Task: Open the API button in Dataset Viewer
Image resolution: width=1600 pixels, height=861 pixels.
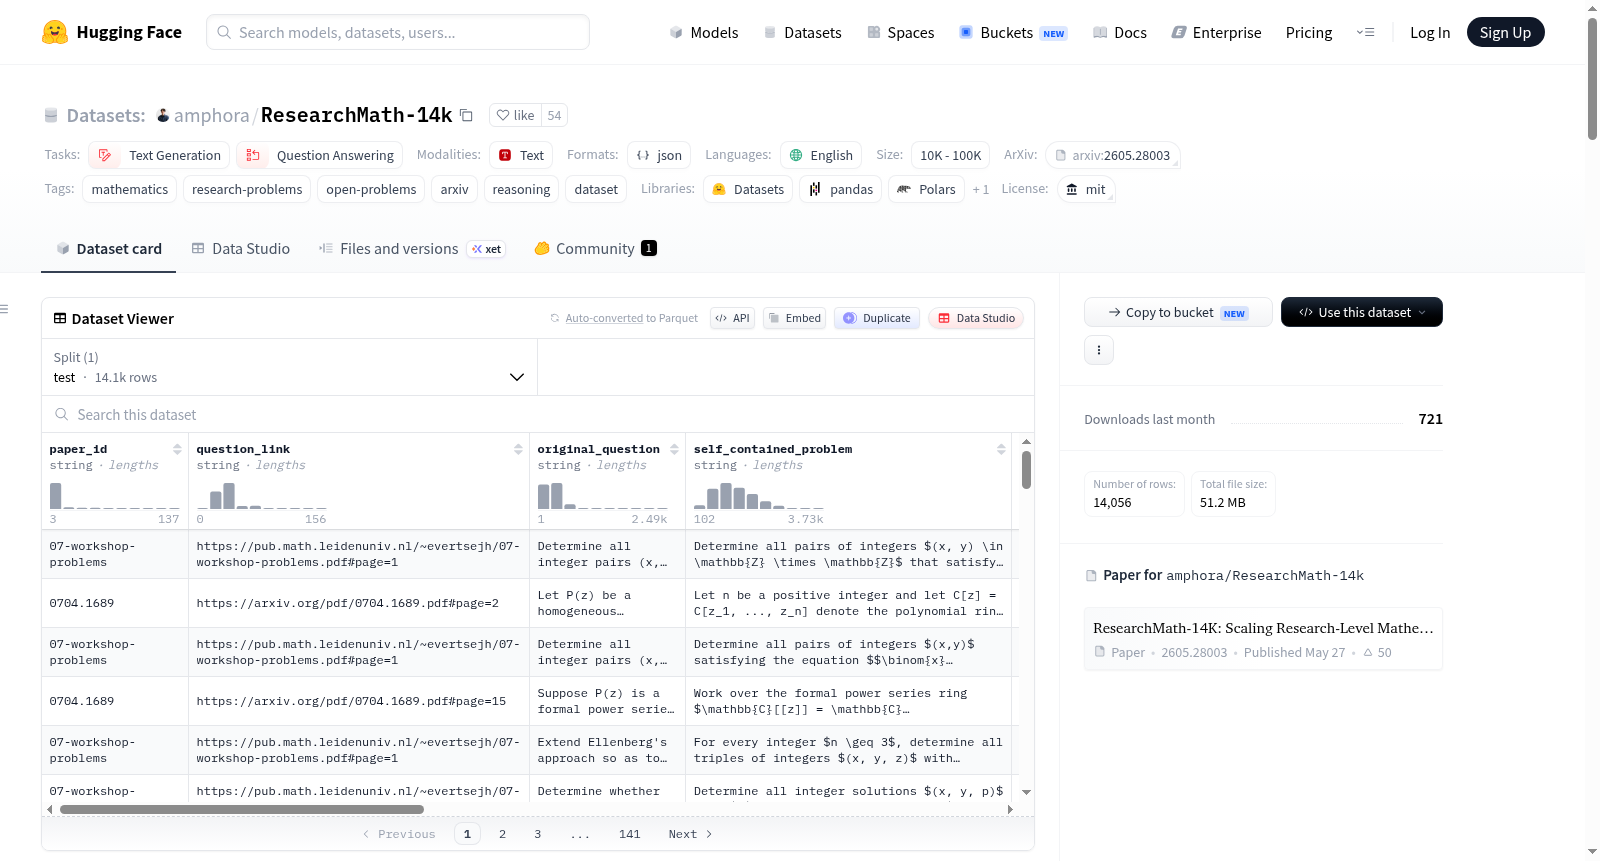Action: [732, 318]
